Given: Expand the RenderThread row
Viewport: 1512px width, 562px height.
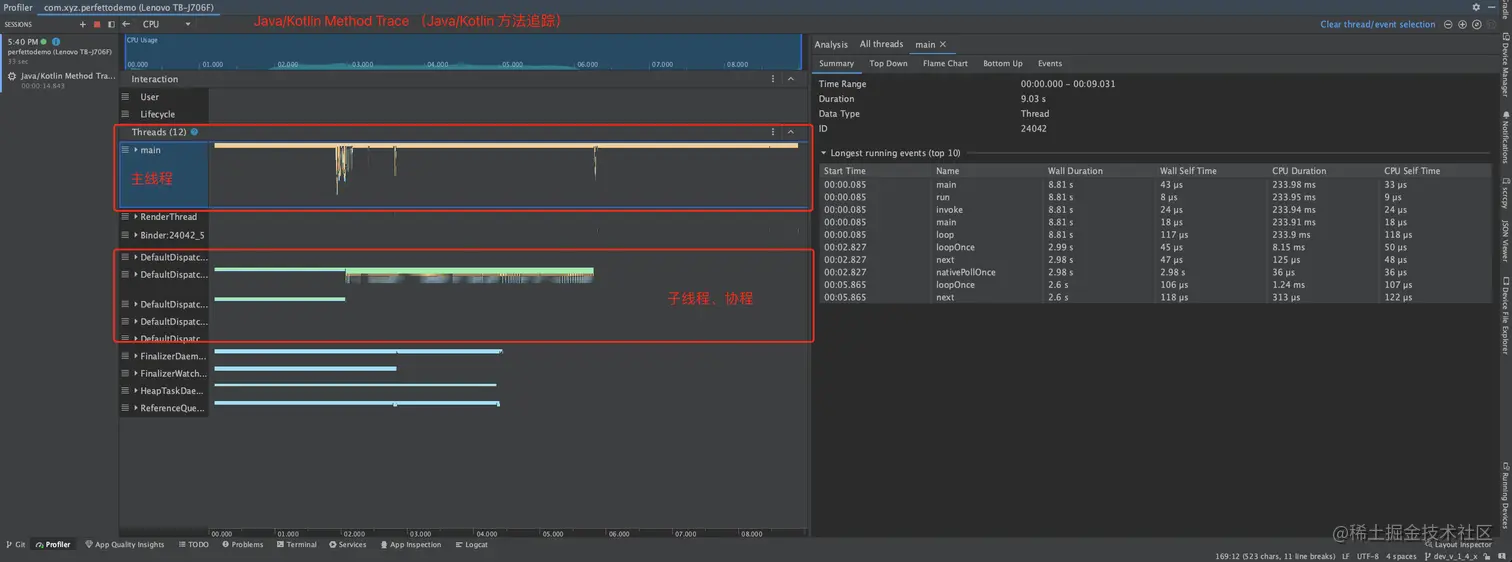Looking at the screenshot, I should point(135,217).
